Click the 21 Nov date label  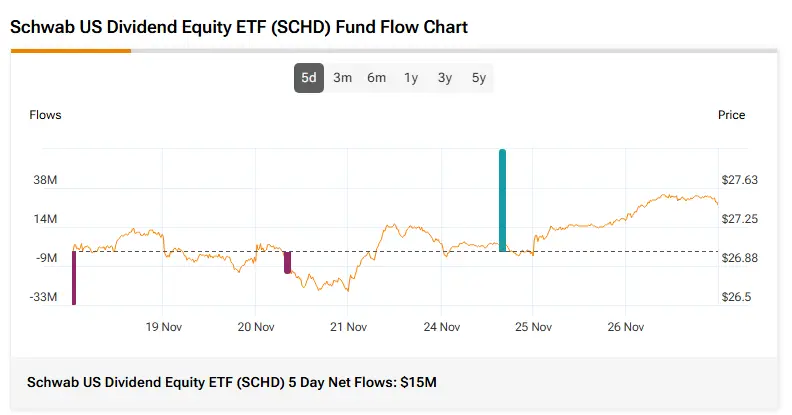(x=349, y=327)
